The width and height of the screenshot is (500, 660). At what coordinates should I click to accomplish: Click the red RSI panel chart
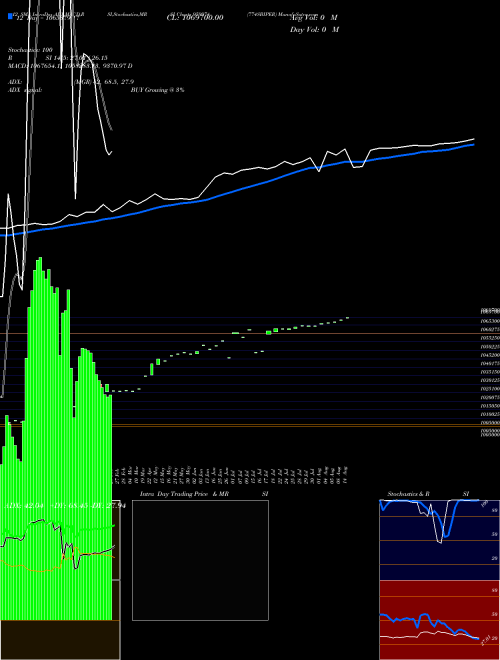439,620
